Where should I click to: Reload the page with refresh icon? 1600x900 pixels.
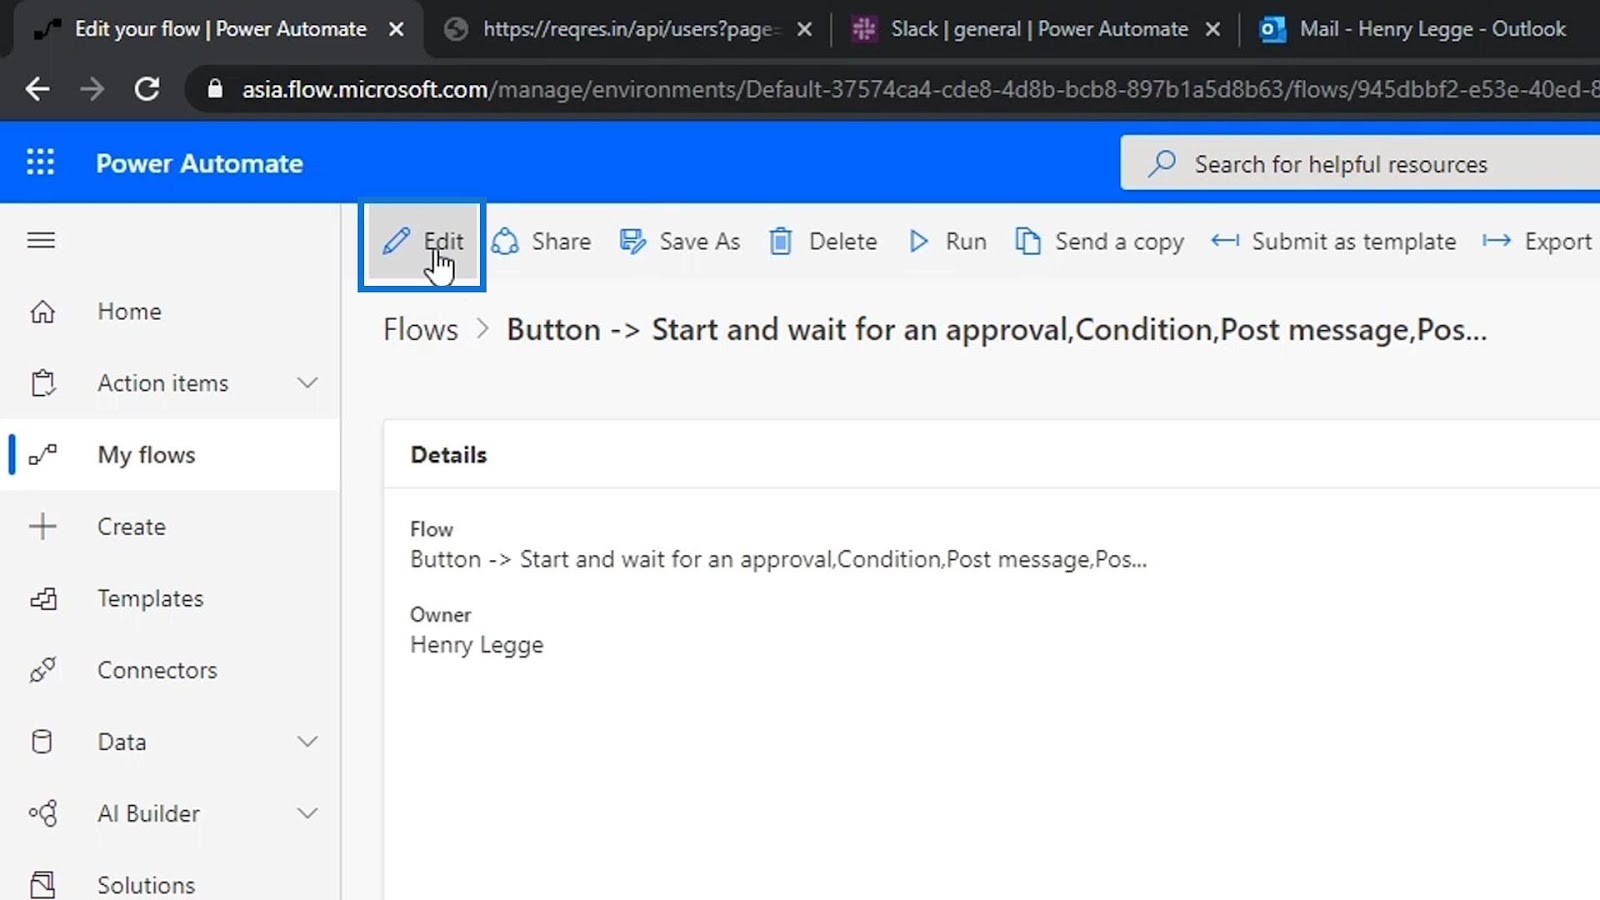(147, 89)
